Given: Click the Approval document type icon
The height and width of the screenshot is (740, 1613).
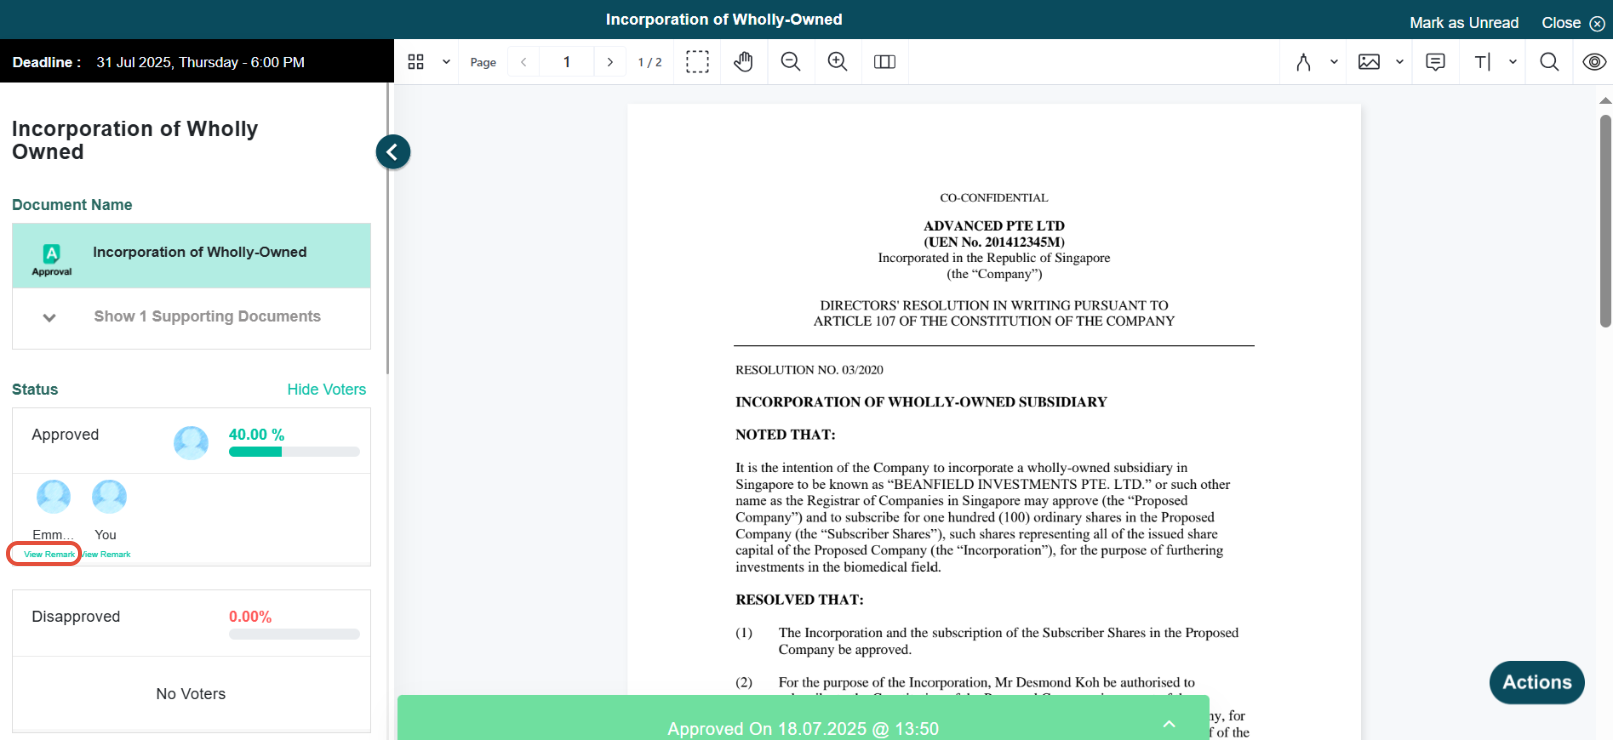Looking at the screenshot, I should coord(52,259).
